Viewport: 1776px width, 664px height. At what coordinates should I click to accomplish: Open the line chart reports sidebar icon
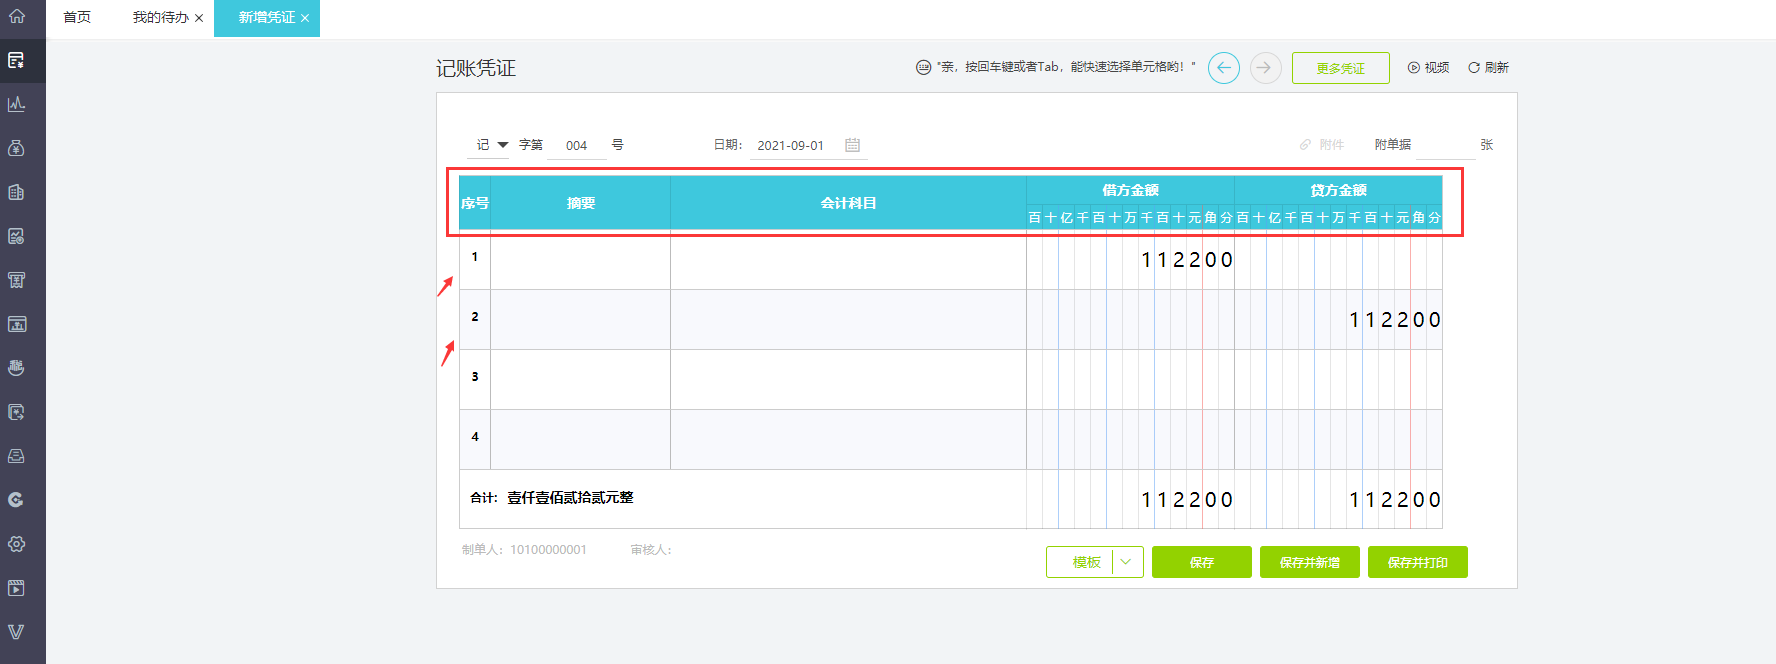pos(17,104)
